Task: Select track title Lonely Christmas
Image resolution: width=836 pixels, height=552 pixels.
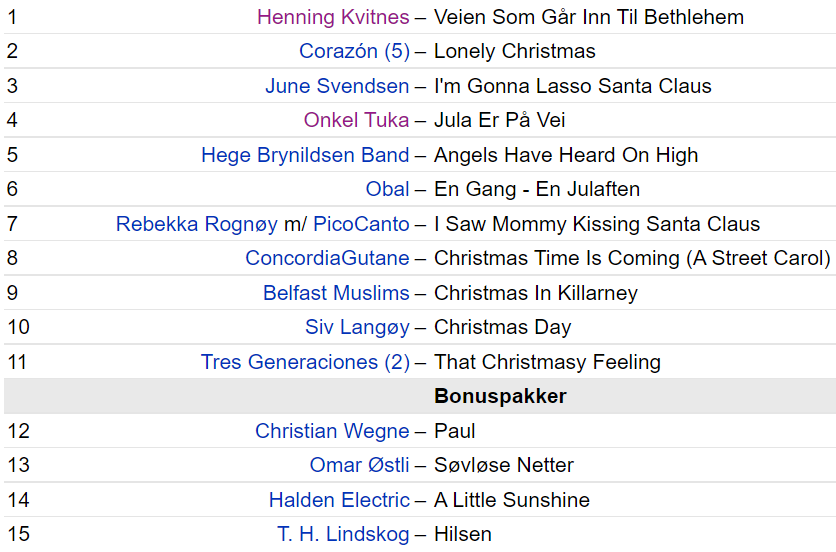Action: tap(515, 51)
